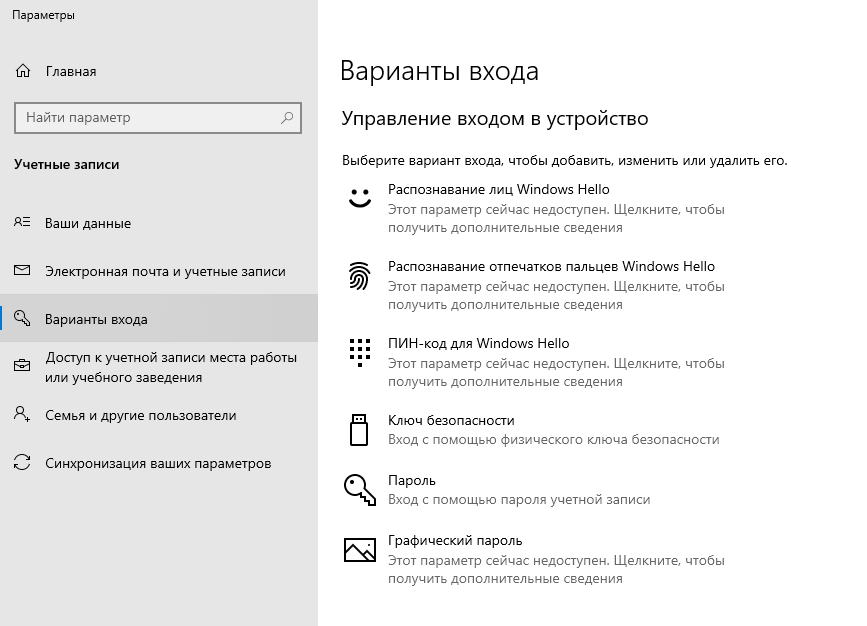Click the person-plus icon for family users
This screenshot has height=626, width=867.
pos(22,414)
